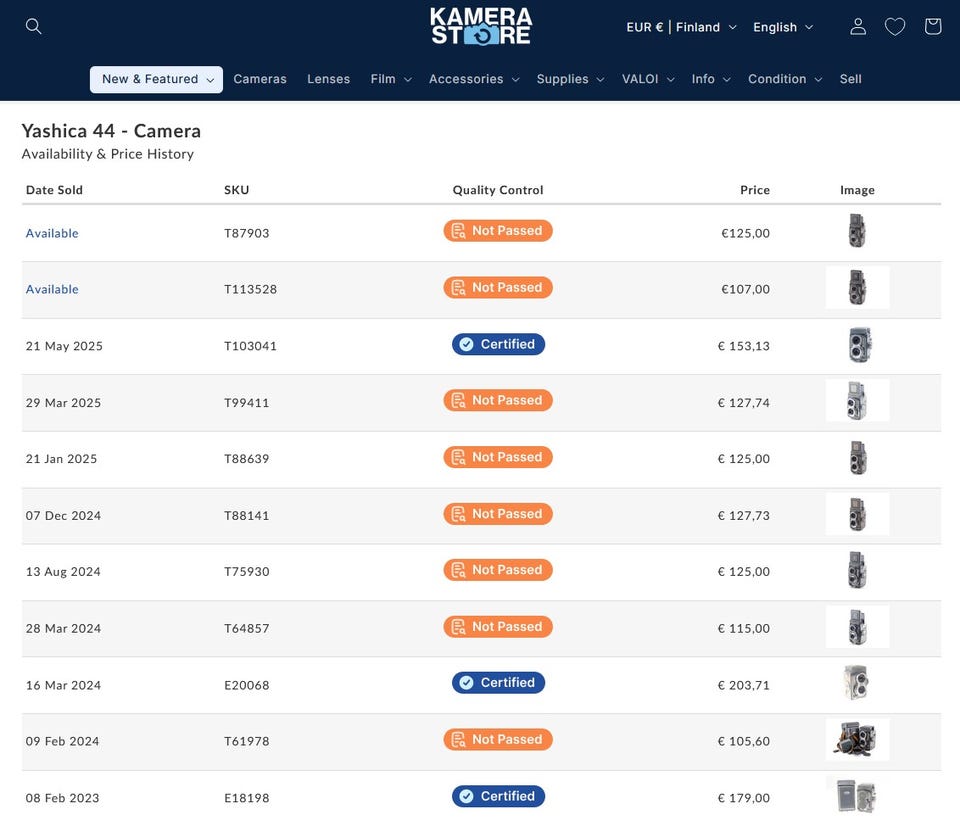
Task: Expand the Condition menu
Action: click(x=785, y=79)
